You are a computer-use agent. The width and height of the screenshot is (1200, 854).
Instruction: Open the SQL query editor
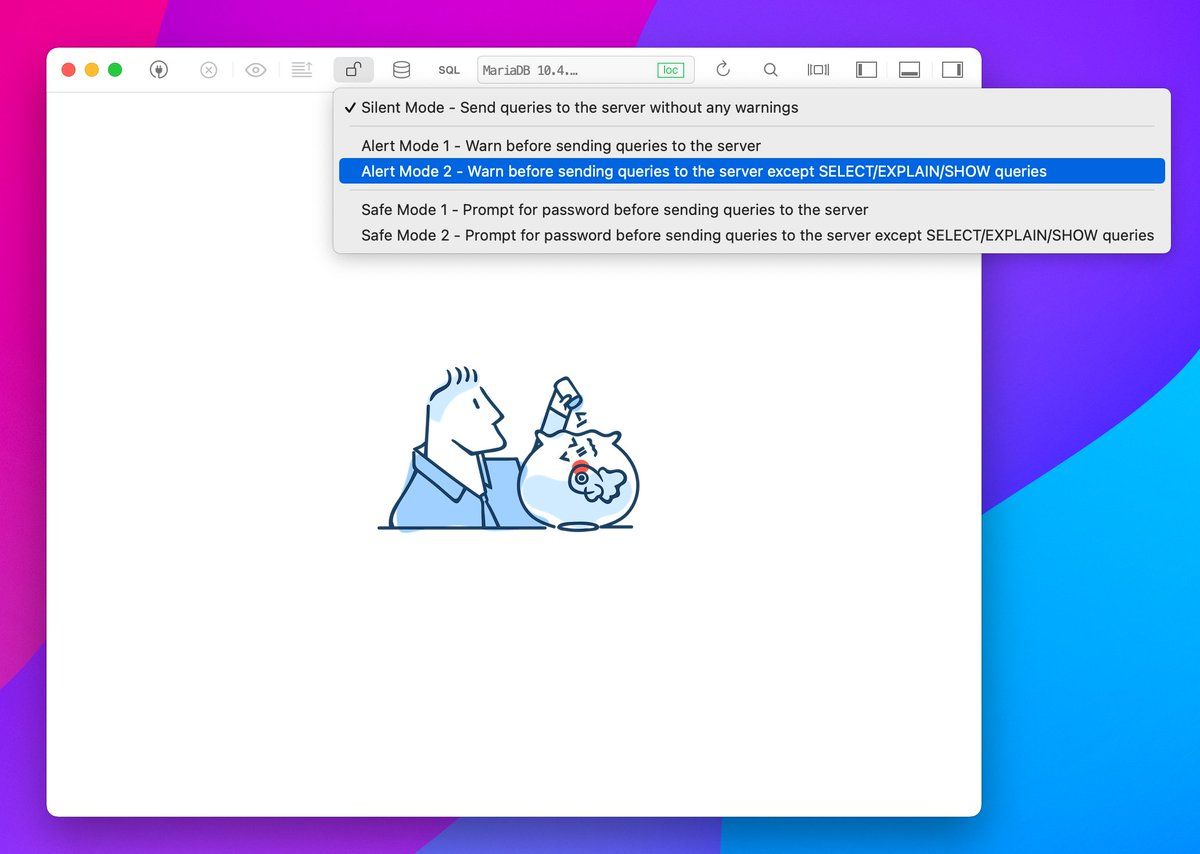click(x=449, y=70)
